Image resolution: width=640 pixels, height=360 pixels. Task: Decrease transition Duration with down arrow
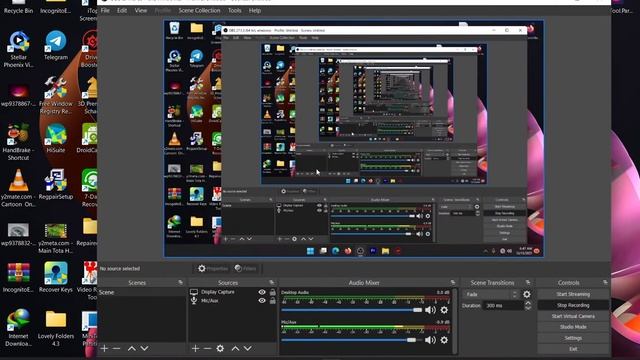[x=528, y=308]
